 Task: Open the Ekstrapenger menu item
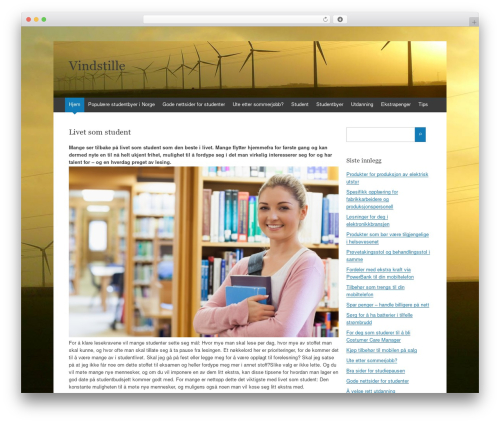click(396, 104)
